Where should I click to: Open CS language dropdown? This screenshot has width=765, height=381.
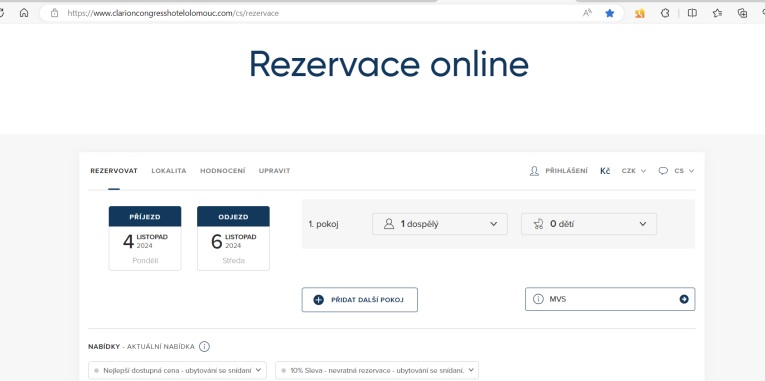coord(684,171)
